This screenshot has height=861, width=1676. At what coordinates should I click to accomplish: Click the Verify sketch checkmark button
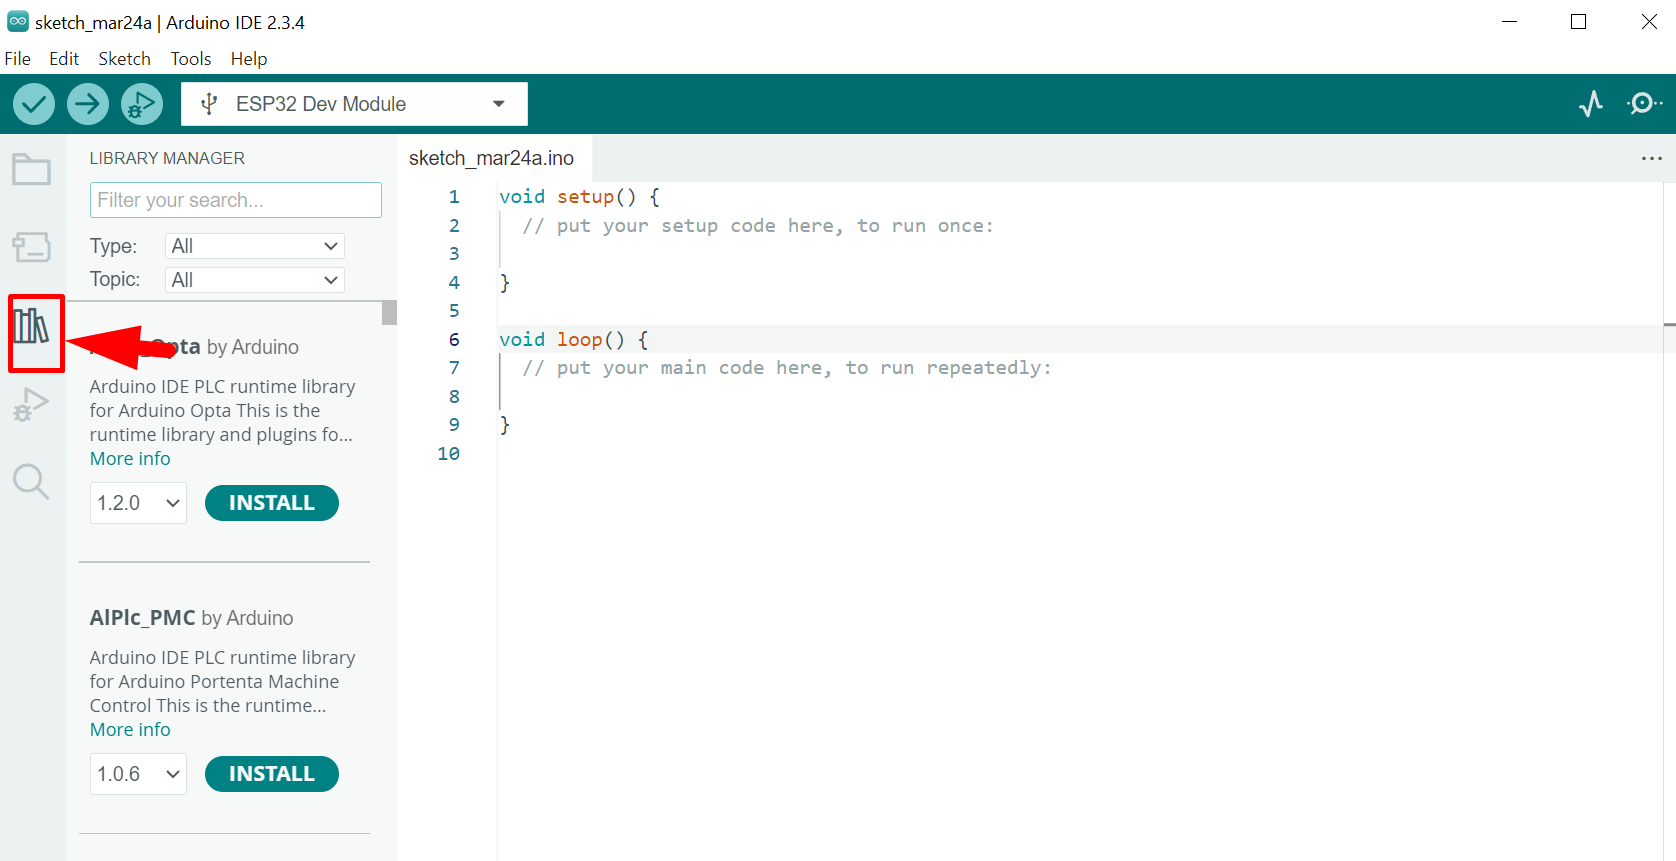34,104
